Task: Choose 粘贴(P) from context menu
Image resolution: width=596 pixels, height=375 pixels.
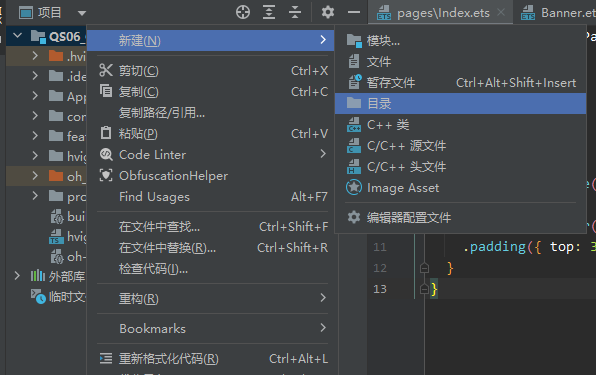Action: pyautogui.click(x=212, y=134)
